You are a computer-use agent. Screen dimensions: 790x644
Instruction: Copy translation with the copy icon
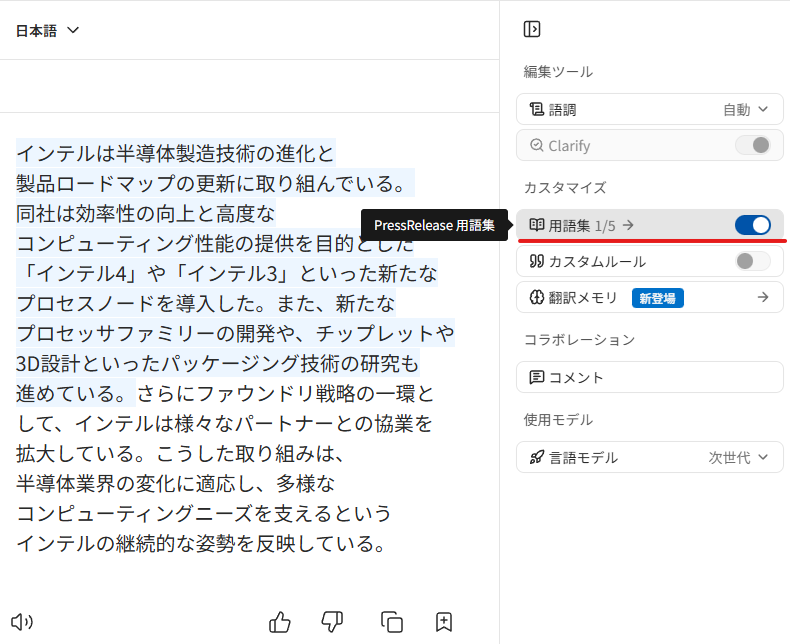[392, 622]
